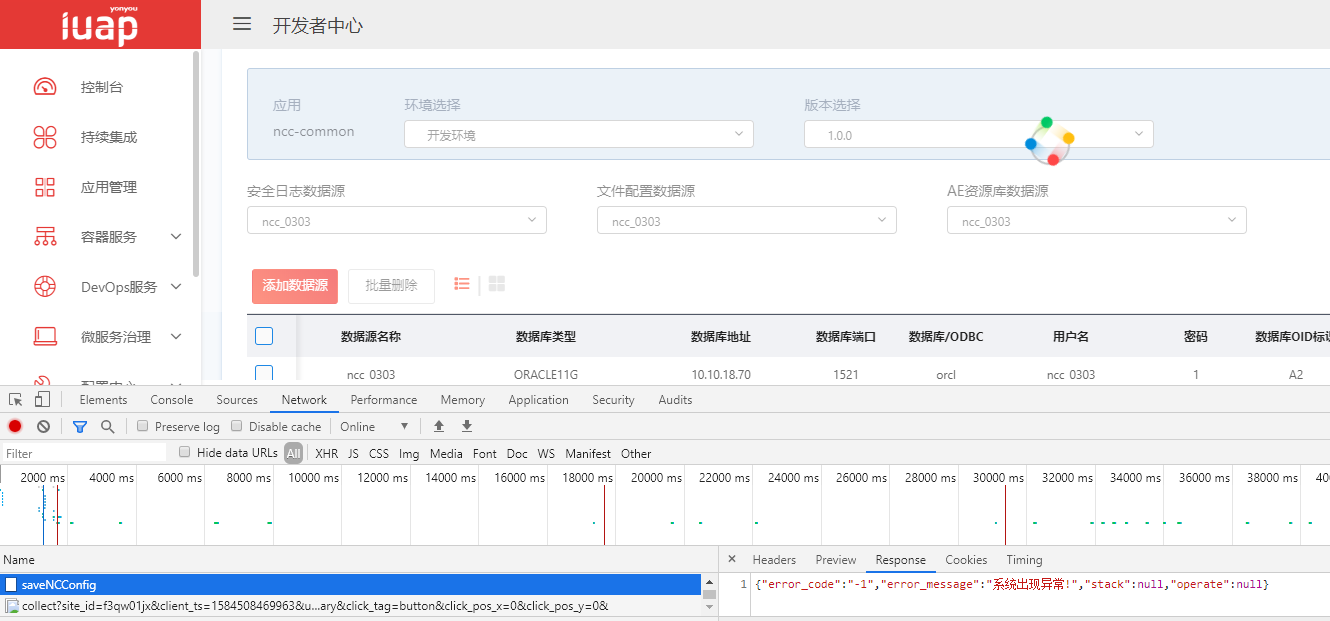Click the red marker on network timeline

pos(604,515)
